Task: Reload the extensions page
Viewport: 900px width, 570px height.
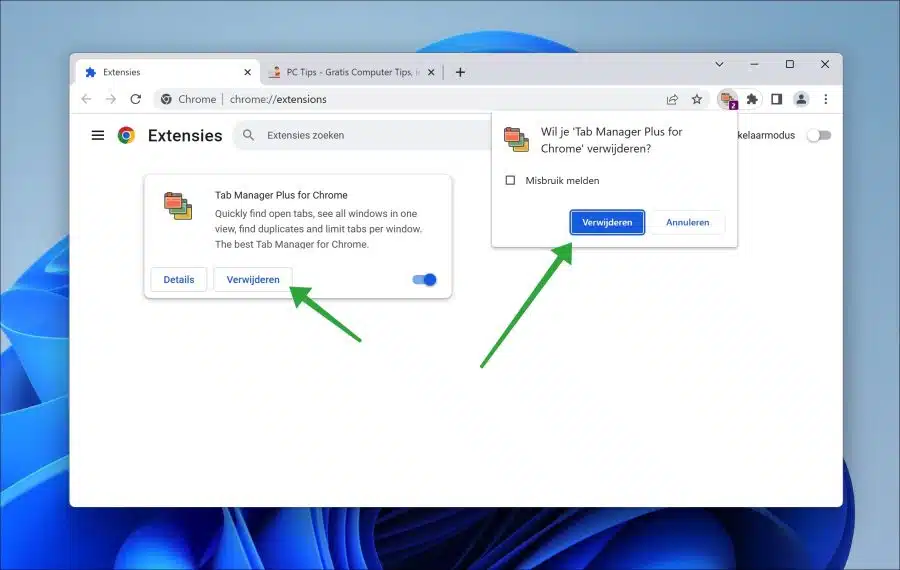Action: 135,99
